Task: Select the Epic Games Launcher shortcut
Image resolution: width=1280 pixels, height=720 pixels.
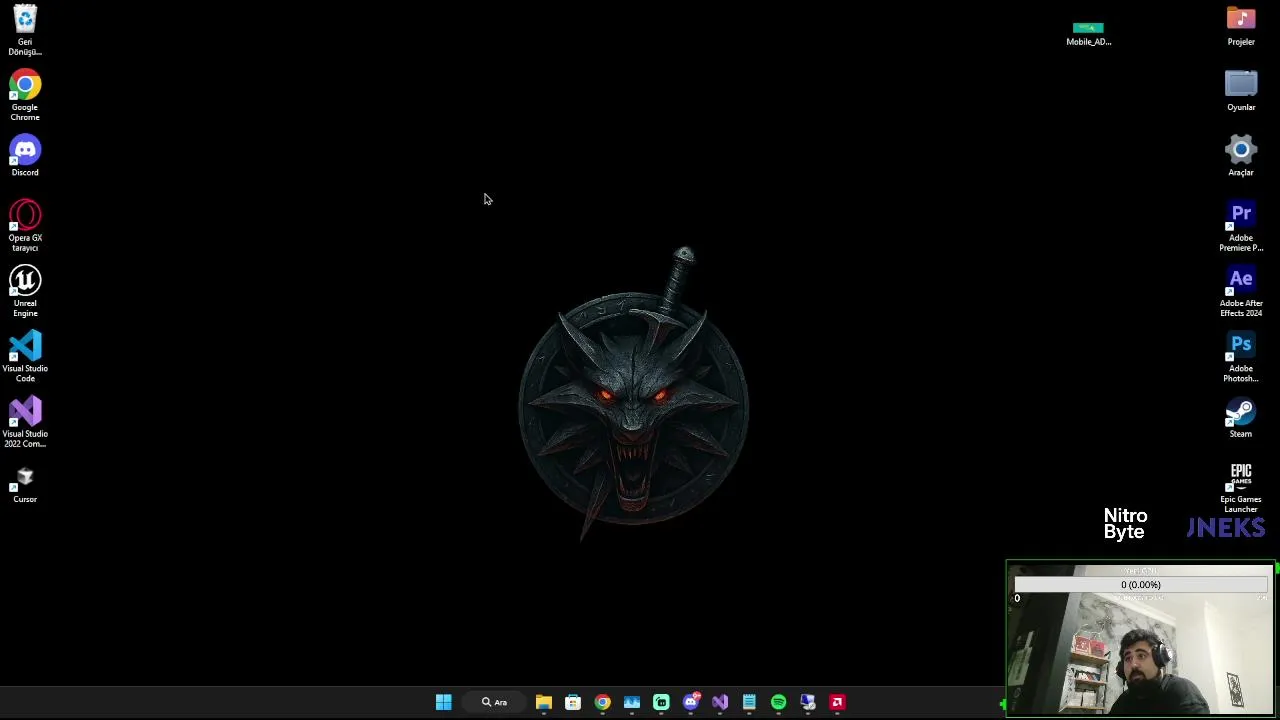Action: coord(1241,487)
